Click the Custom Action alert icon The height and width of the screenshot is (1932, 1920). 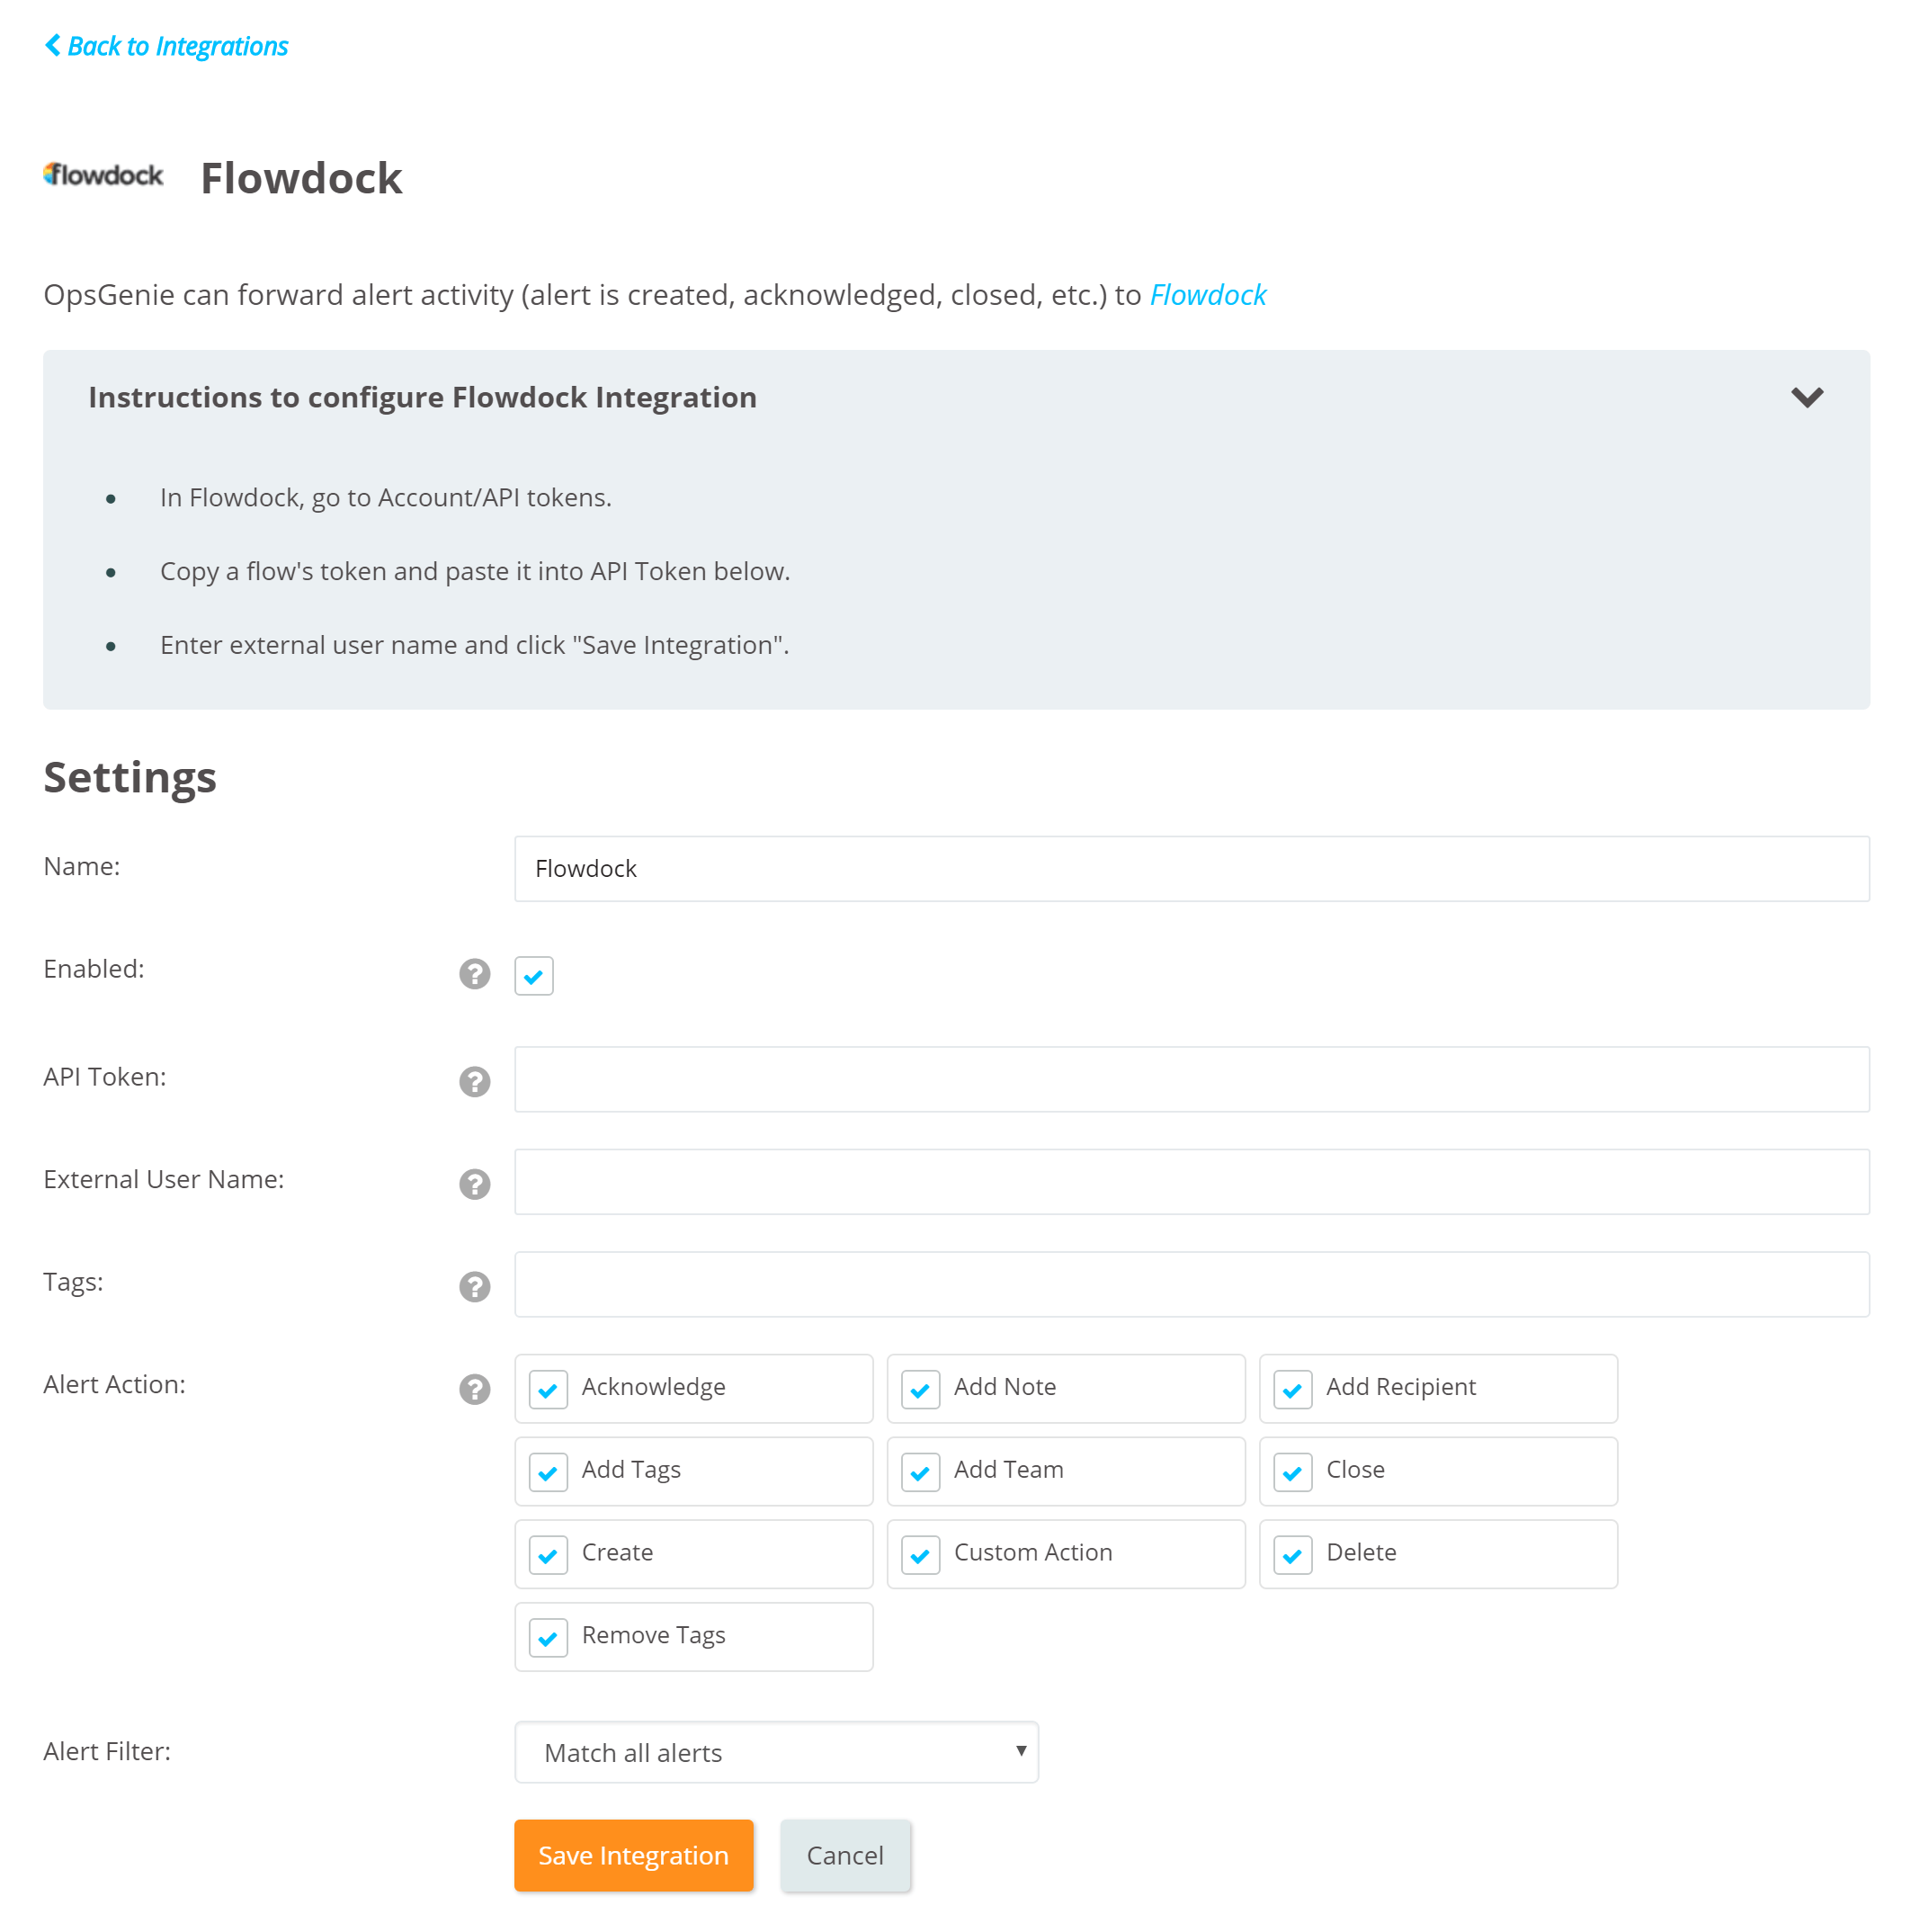tap(921, 1552)
